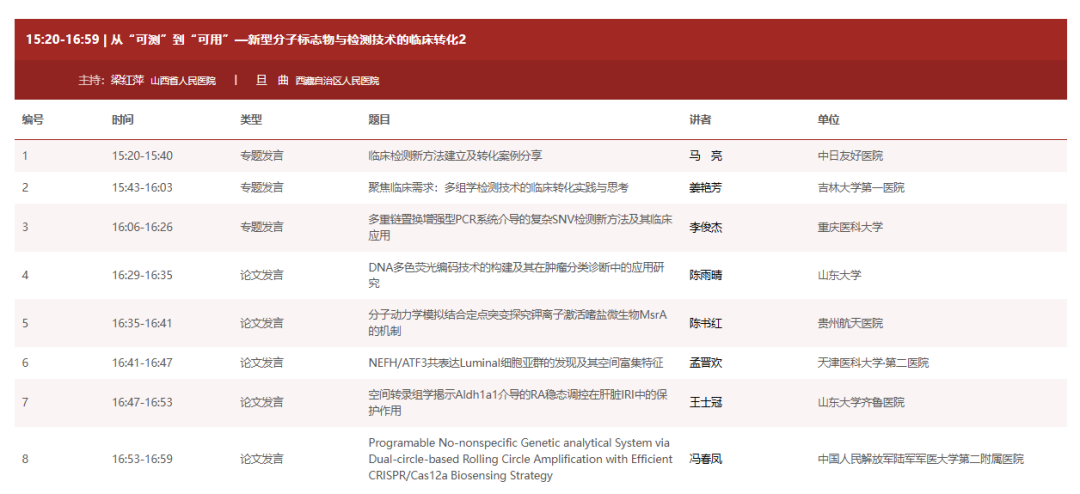The height and width of the screenshot is (494, 1080).
Task: Click number 5 in the 编号 column
Action: [25, 323]
